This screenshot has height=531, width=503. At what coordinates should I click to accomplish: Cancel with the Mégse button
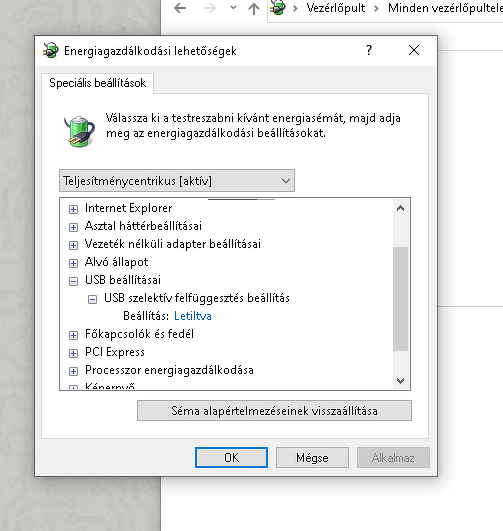click(312, 458)
